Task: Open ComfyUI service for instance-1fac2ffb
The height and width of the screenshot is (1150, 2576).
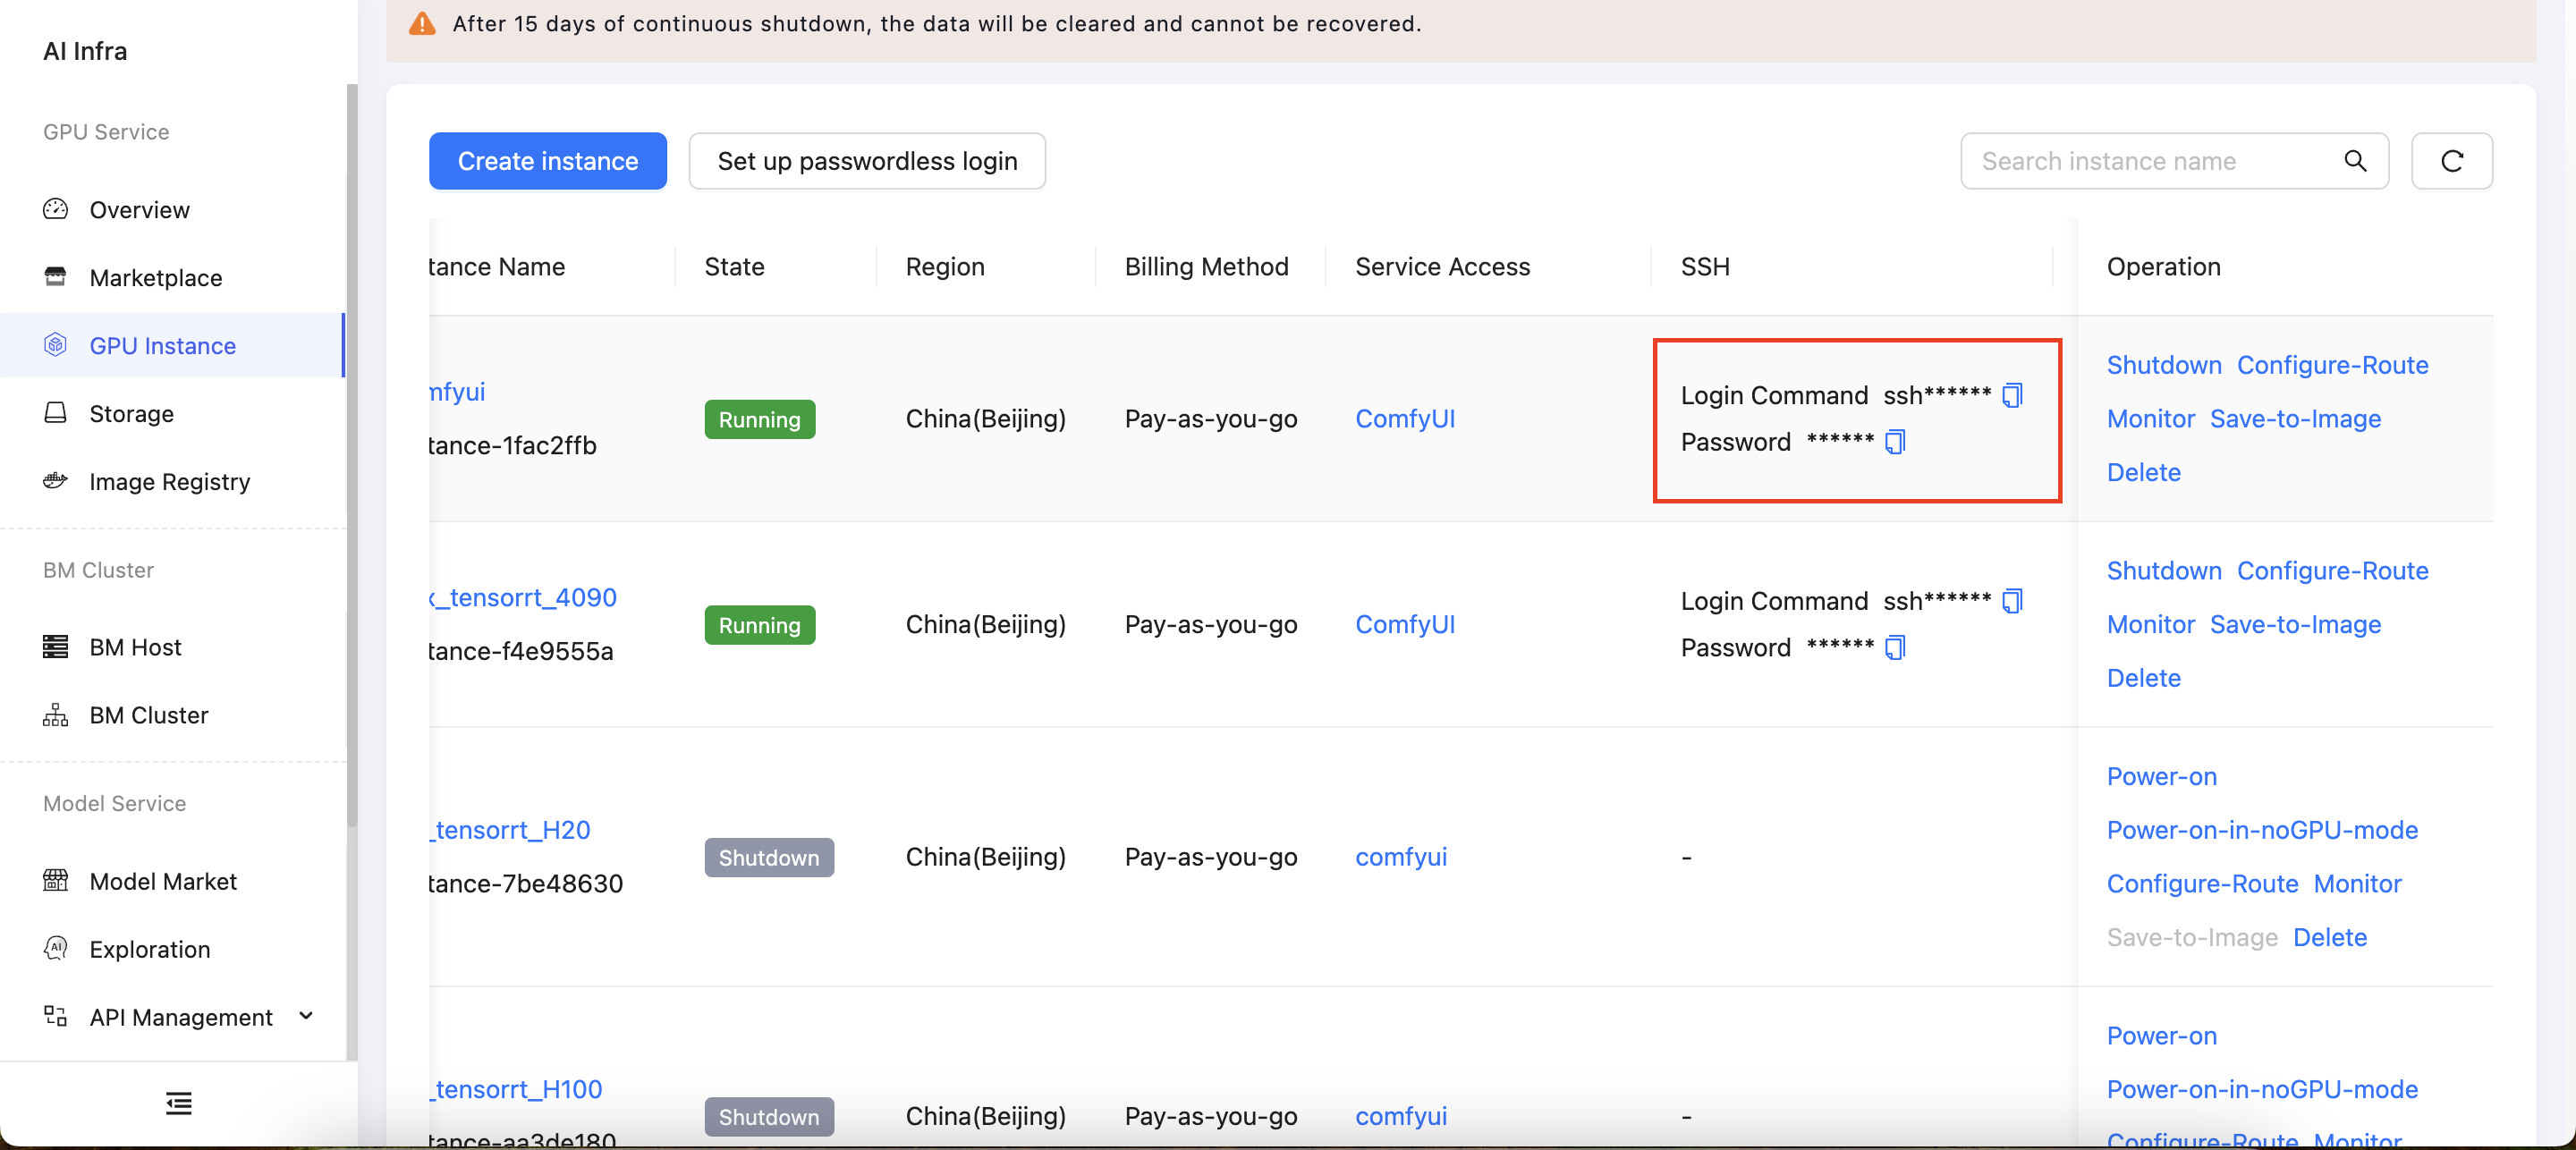Action: point(1405,419)
